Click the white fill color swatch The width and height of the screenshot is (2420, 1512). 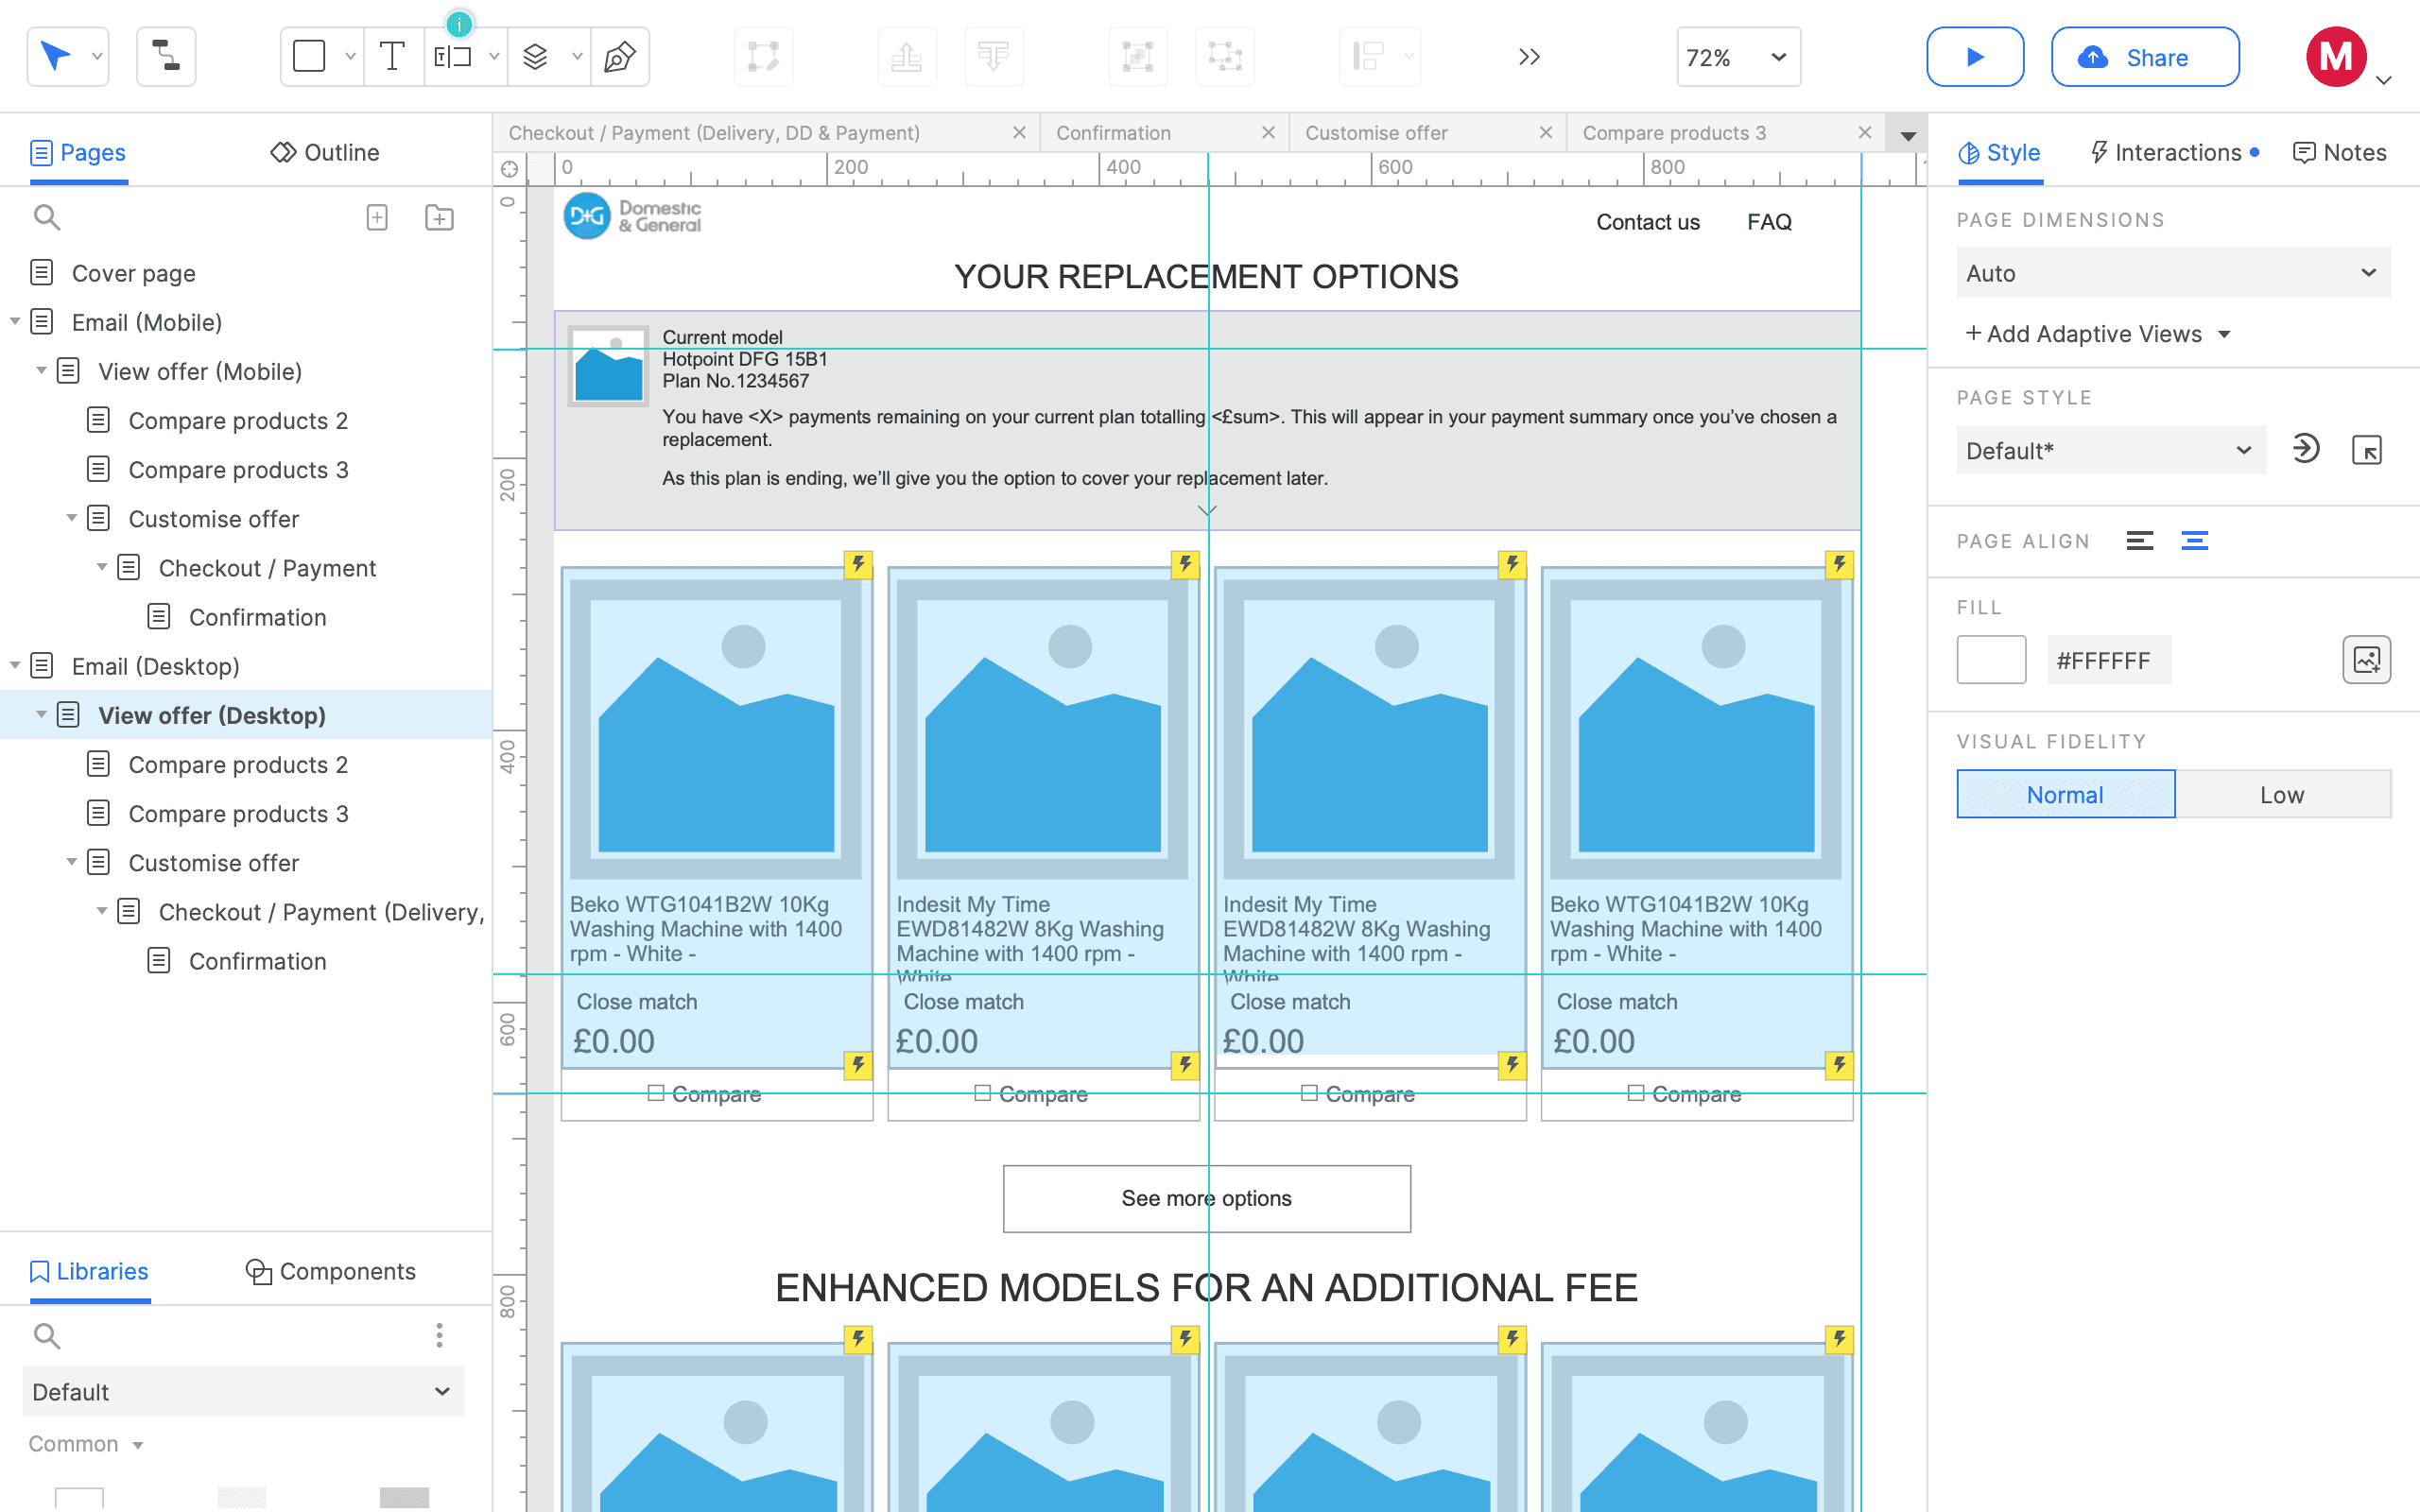(1990, 660)
